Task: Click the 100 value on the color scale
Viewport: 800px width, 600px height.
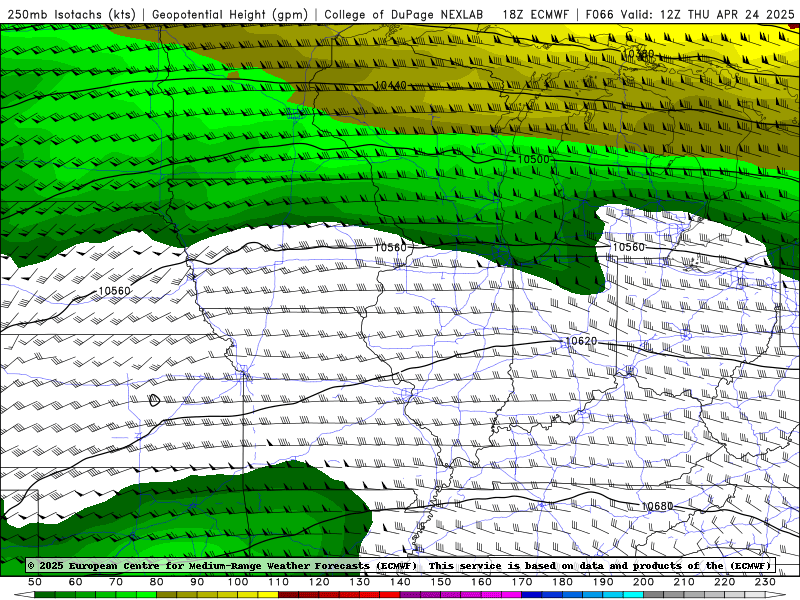Action: (238, 582)
